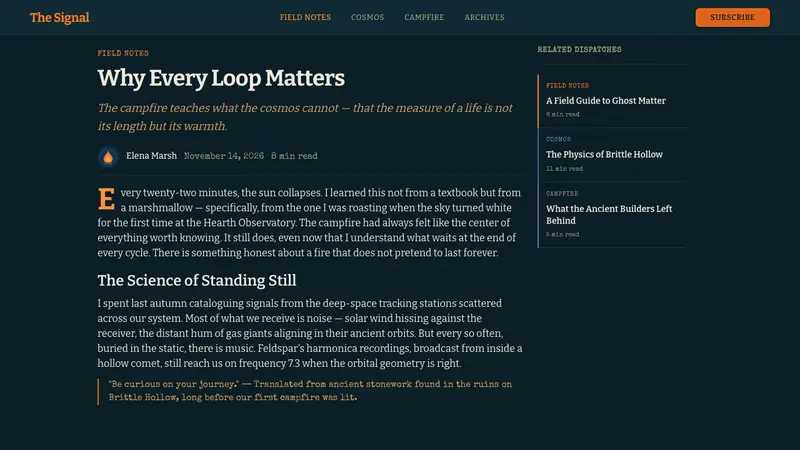Click the Field Notes tag above Ghost Matter
Viewport: 800px width, 450px height.
[x=567, y=86]
